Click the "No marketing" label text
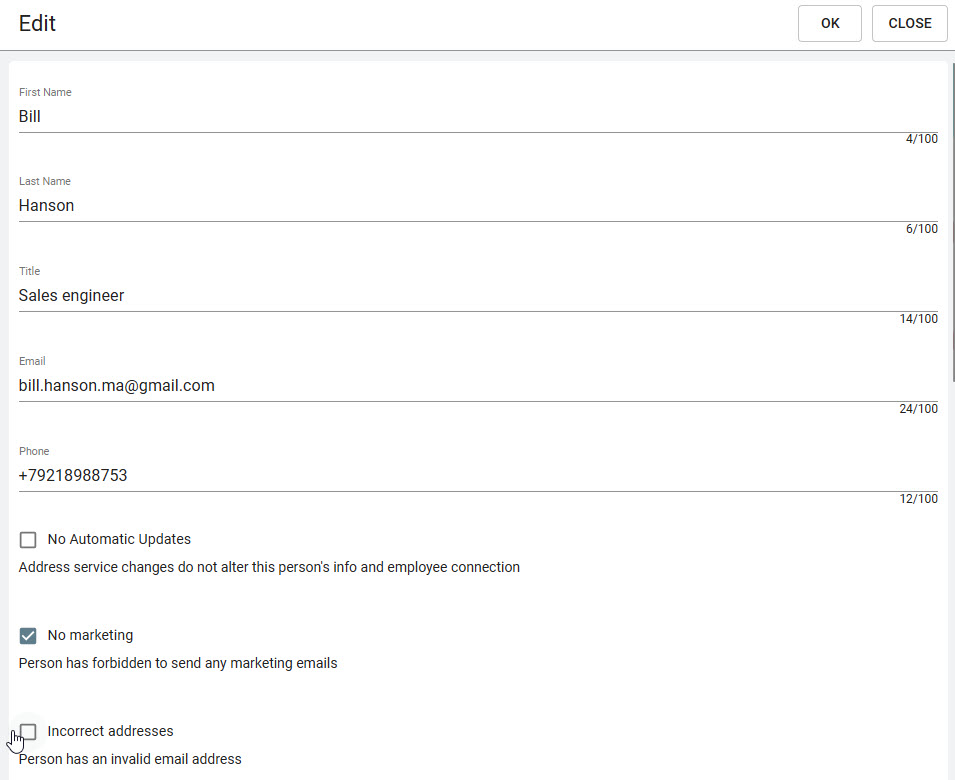 point(90,635)
